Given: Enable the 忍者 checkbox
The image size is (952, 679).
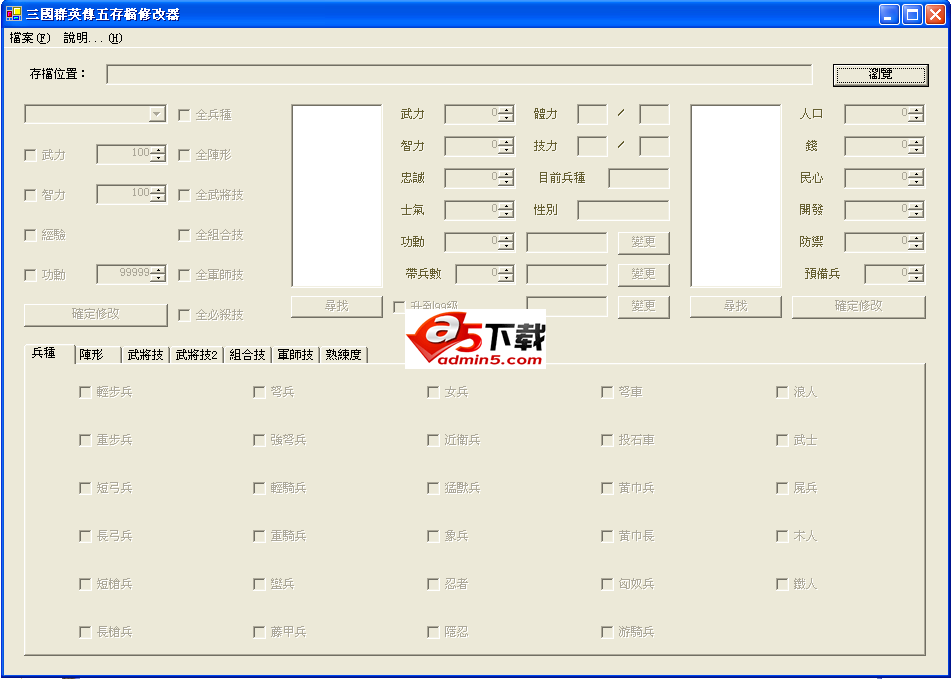Looking at the screenshot, I should [x=433, y=584].
